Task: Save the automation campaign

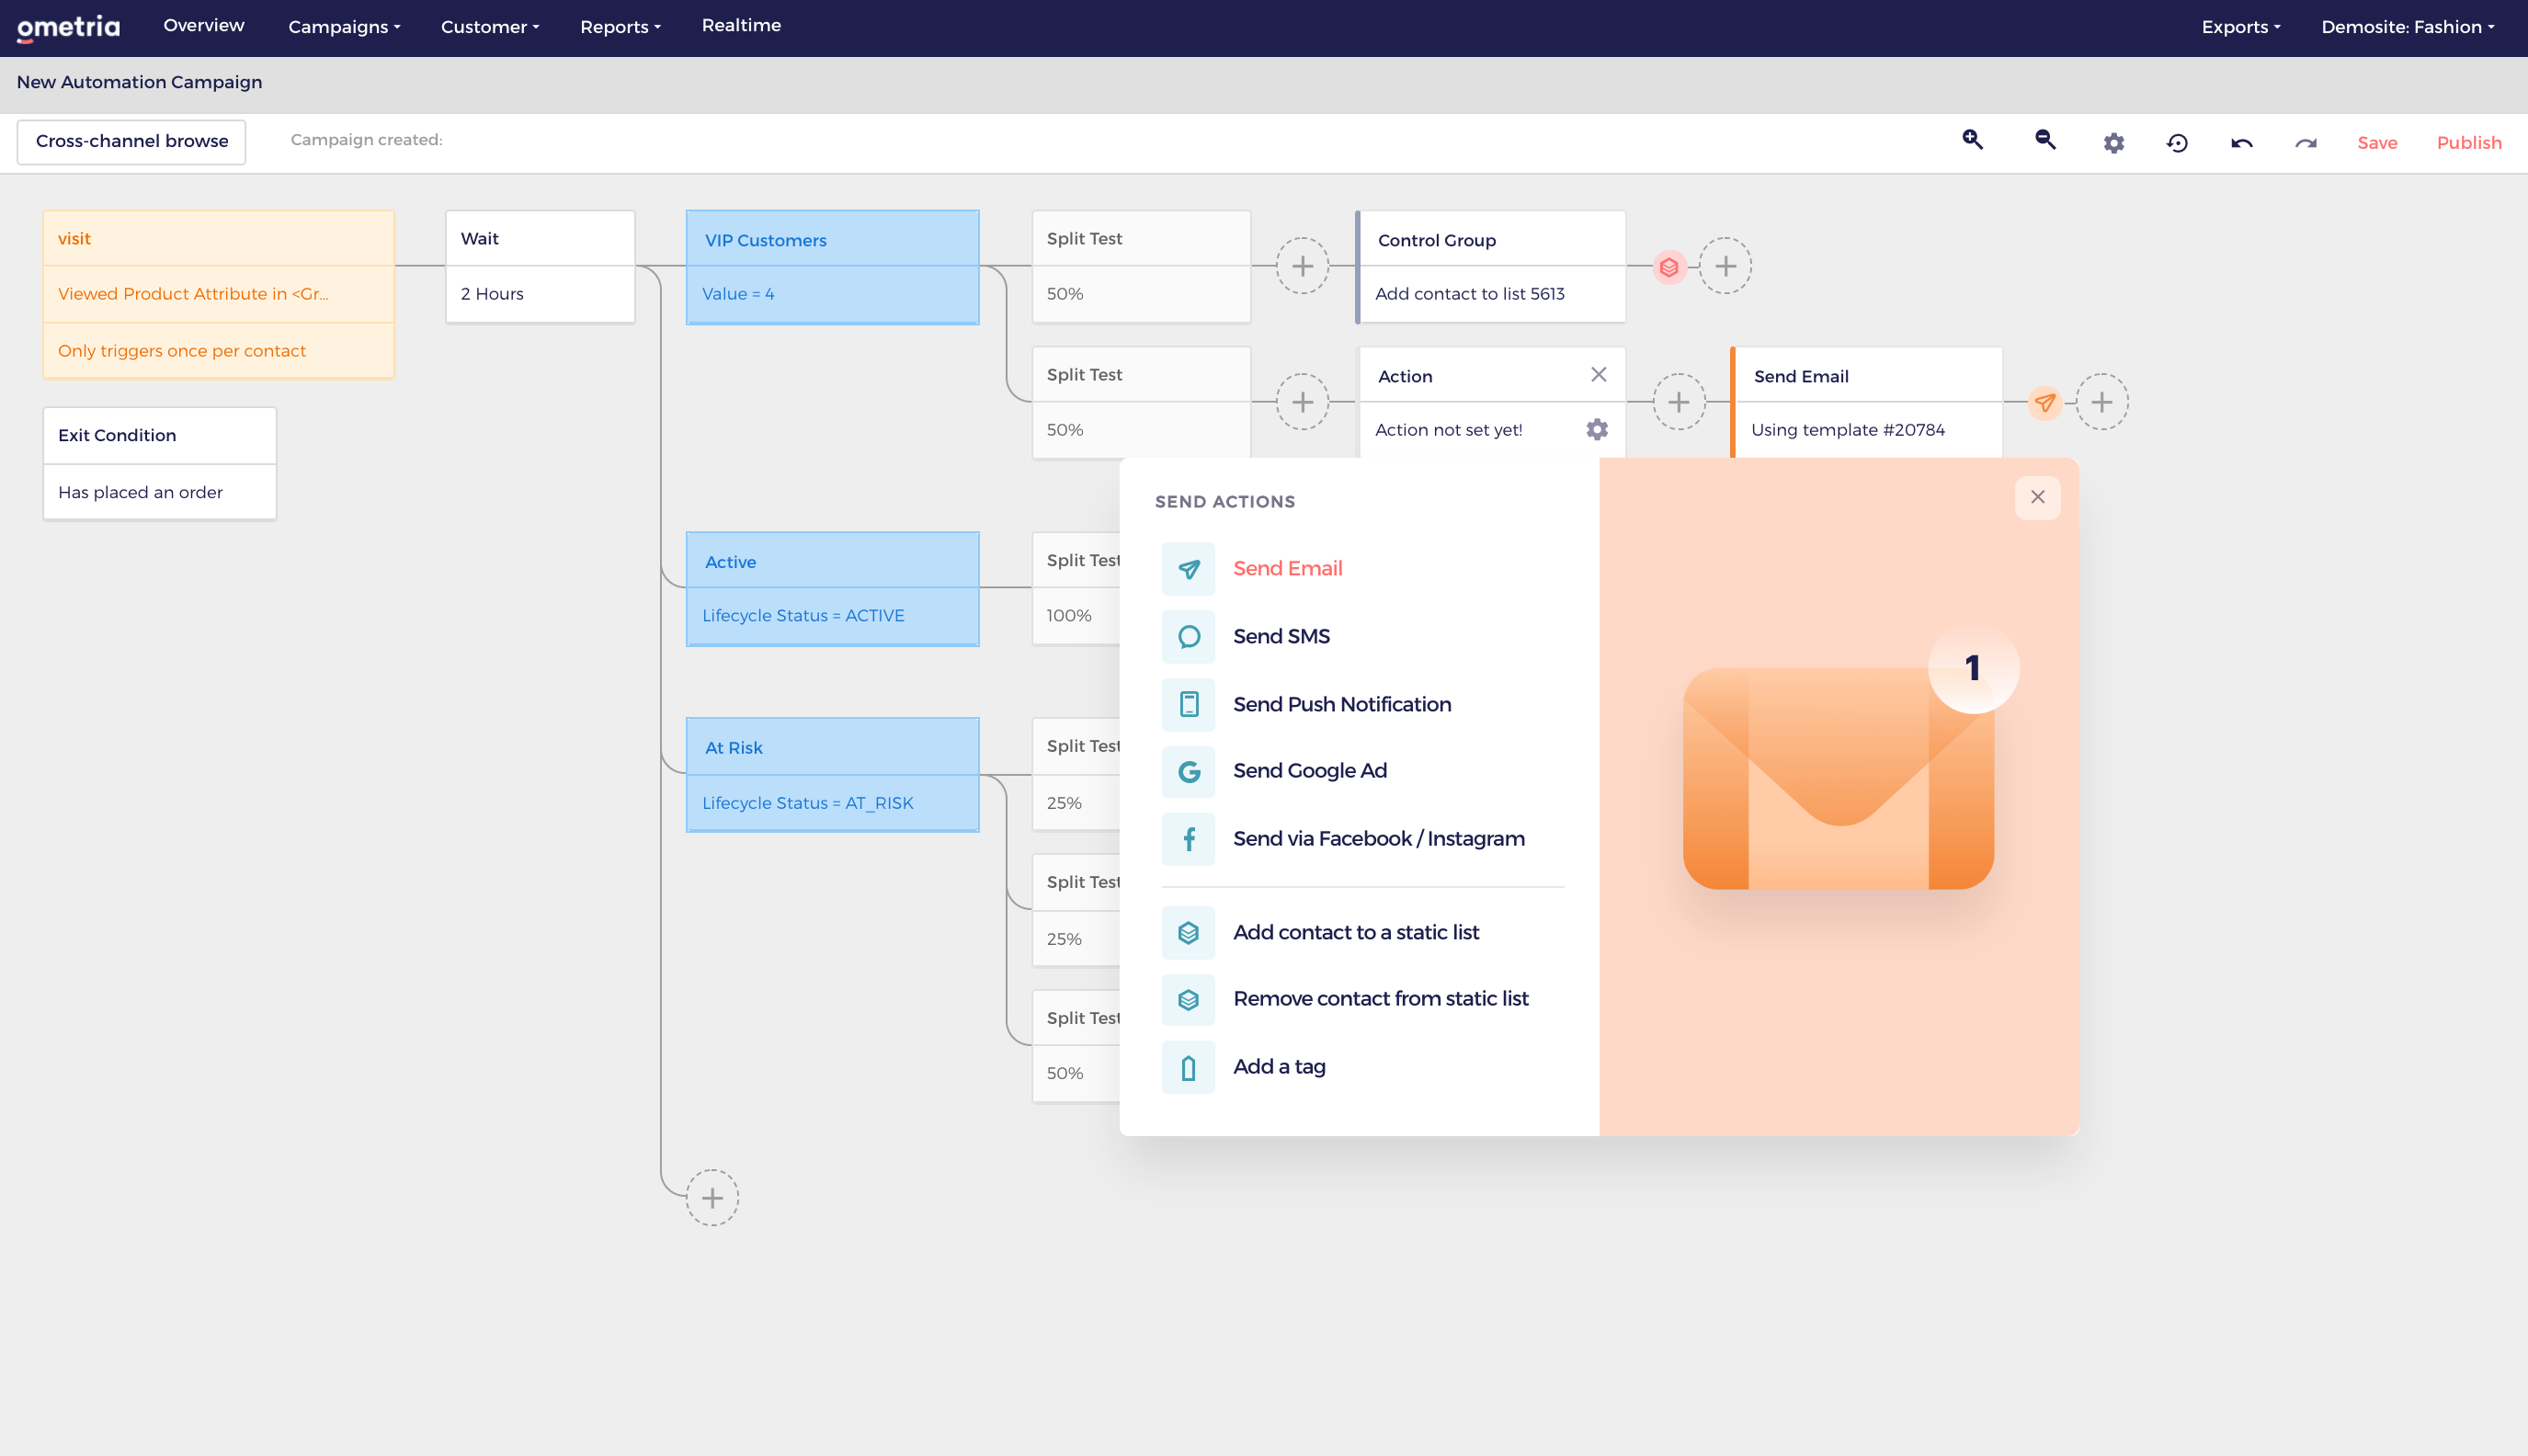Action: tap(2376, 143)
